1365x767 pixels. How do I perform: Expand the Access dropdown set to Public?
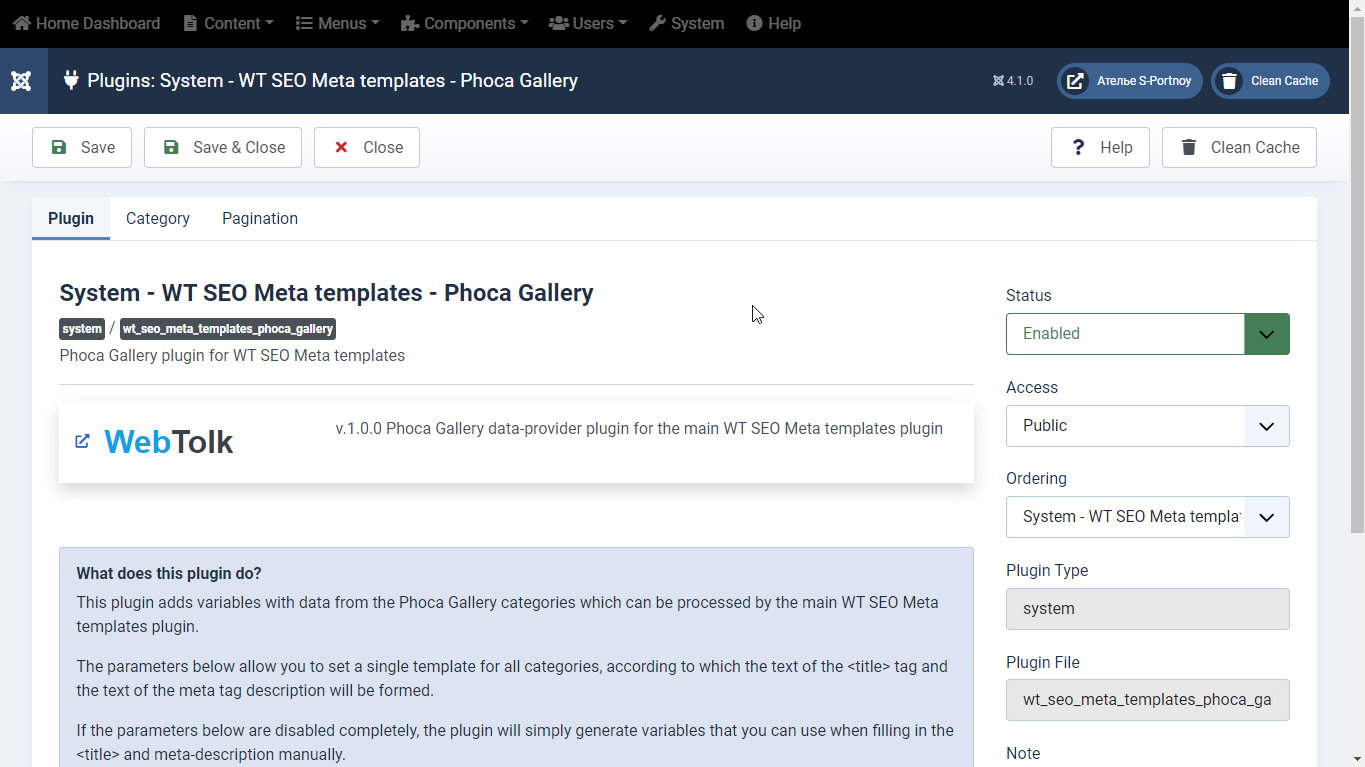pyautogui.click(x=1148, y=426)
